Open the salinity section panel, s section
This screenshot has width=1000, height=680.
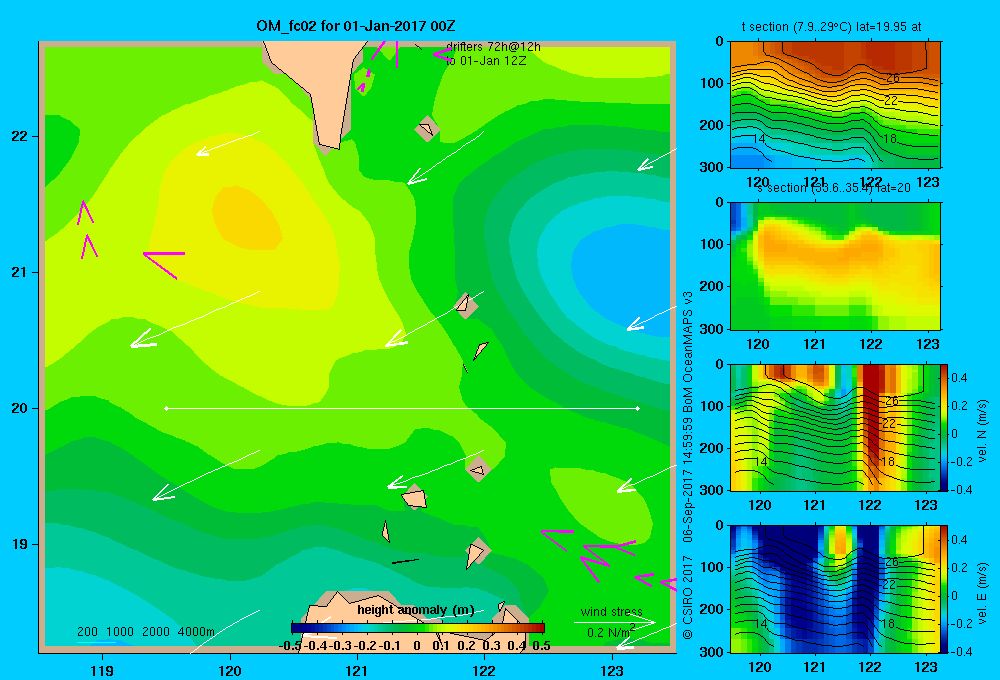click(x=835, y=266)
